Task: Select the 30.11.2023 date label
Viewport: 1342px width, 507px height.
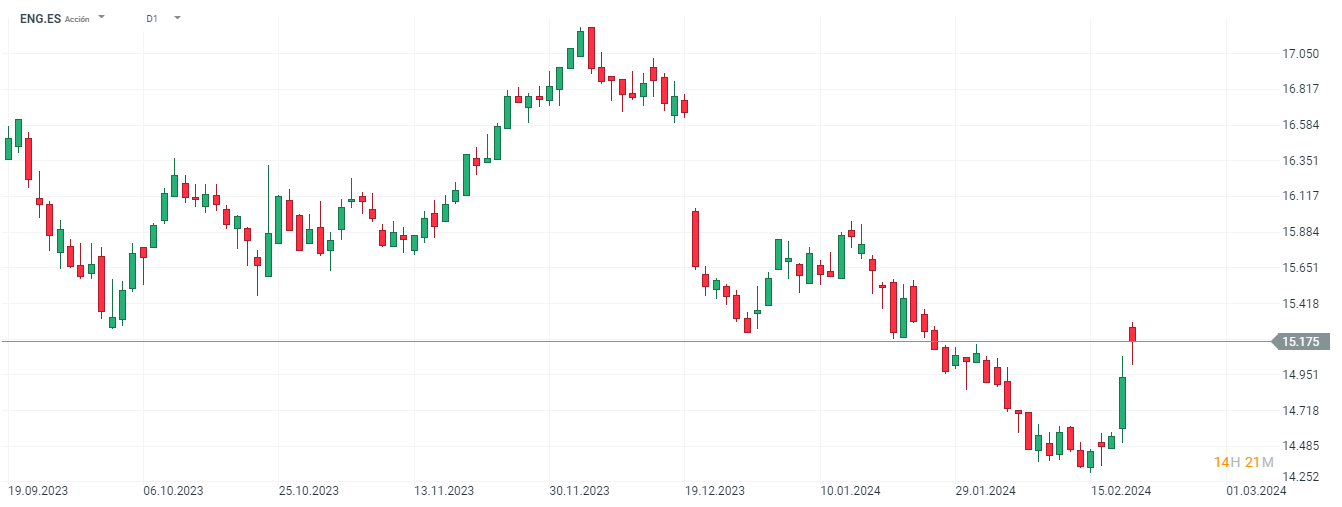Action: 579,490
